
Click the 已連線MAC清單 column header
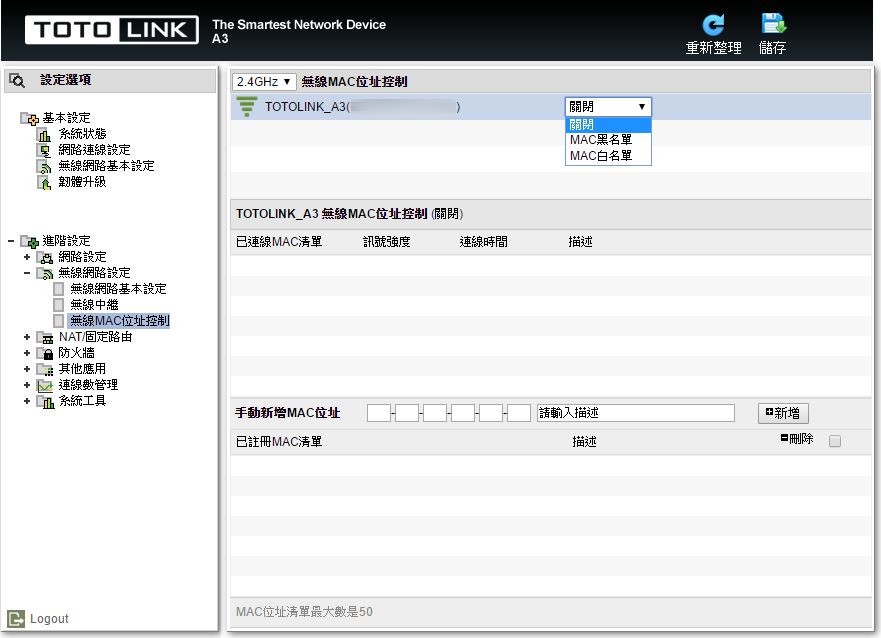[x=279, y=242]
